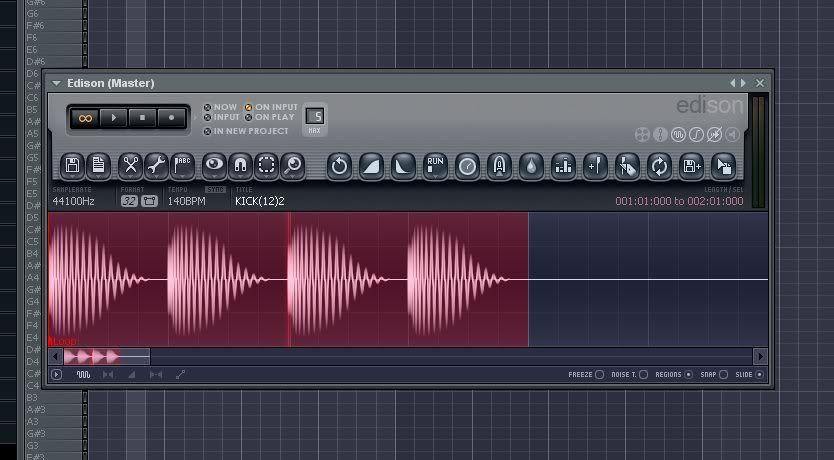Toggle the stereo format button

coord(149,201)
